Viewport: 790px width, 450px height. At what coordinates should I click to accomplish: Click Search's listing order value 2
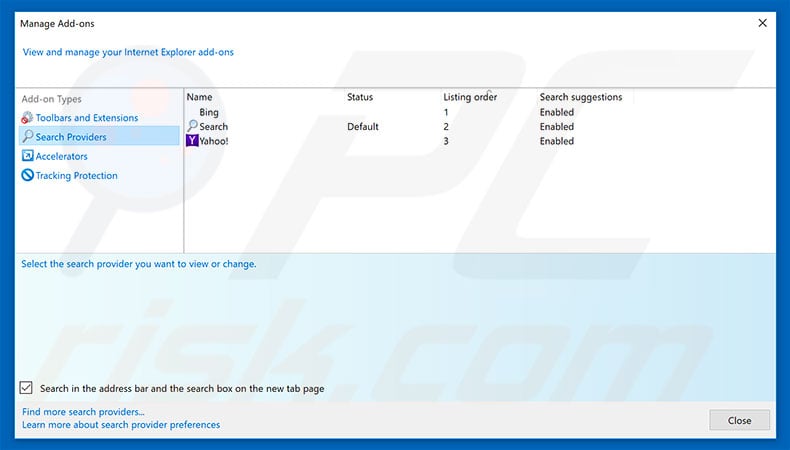[446, 126]
